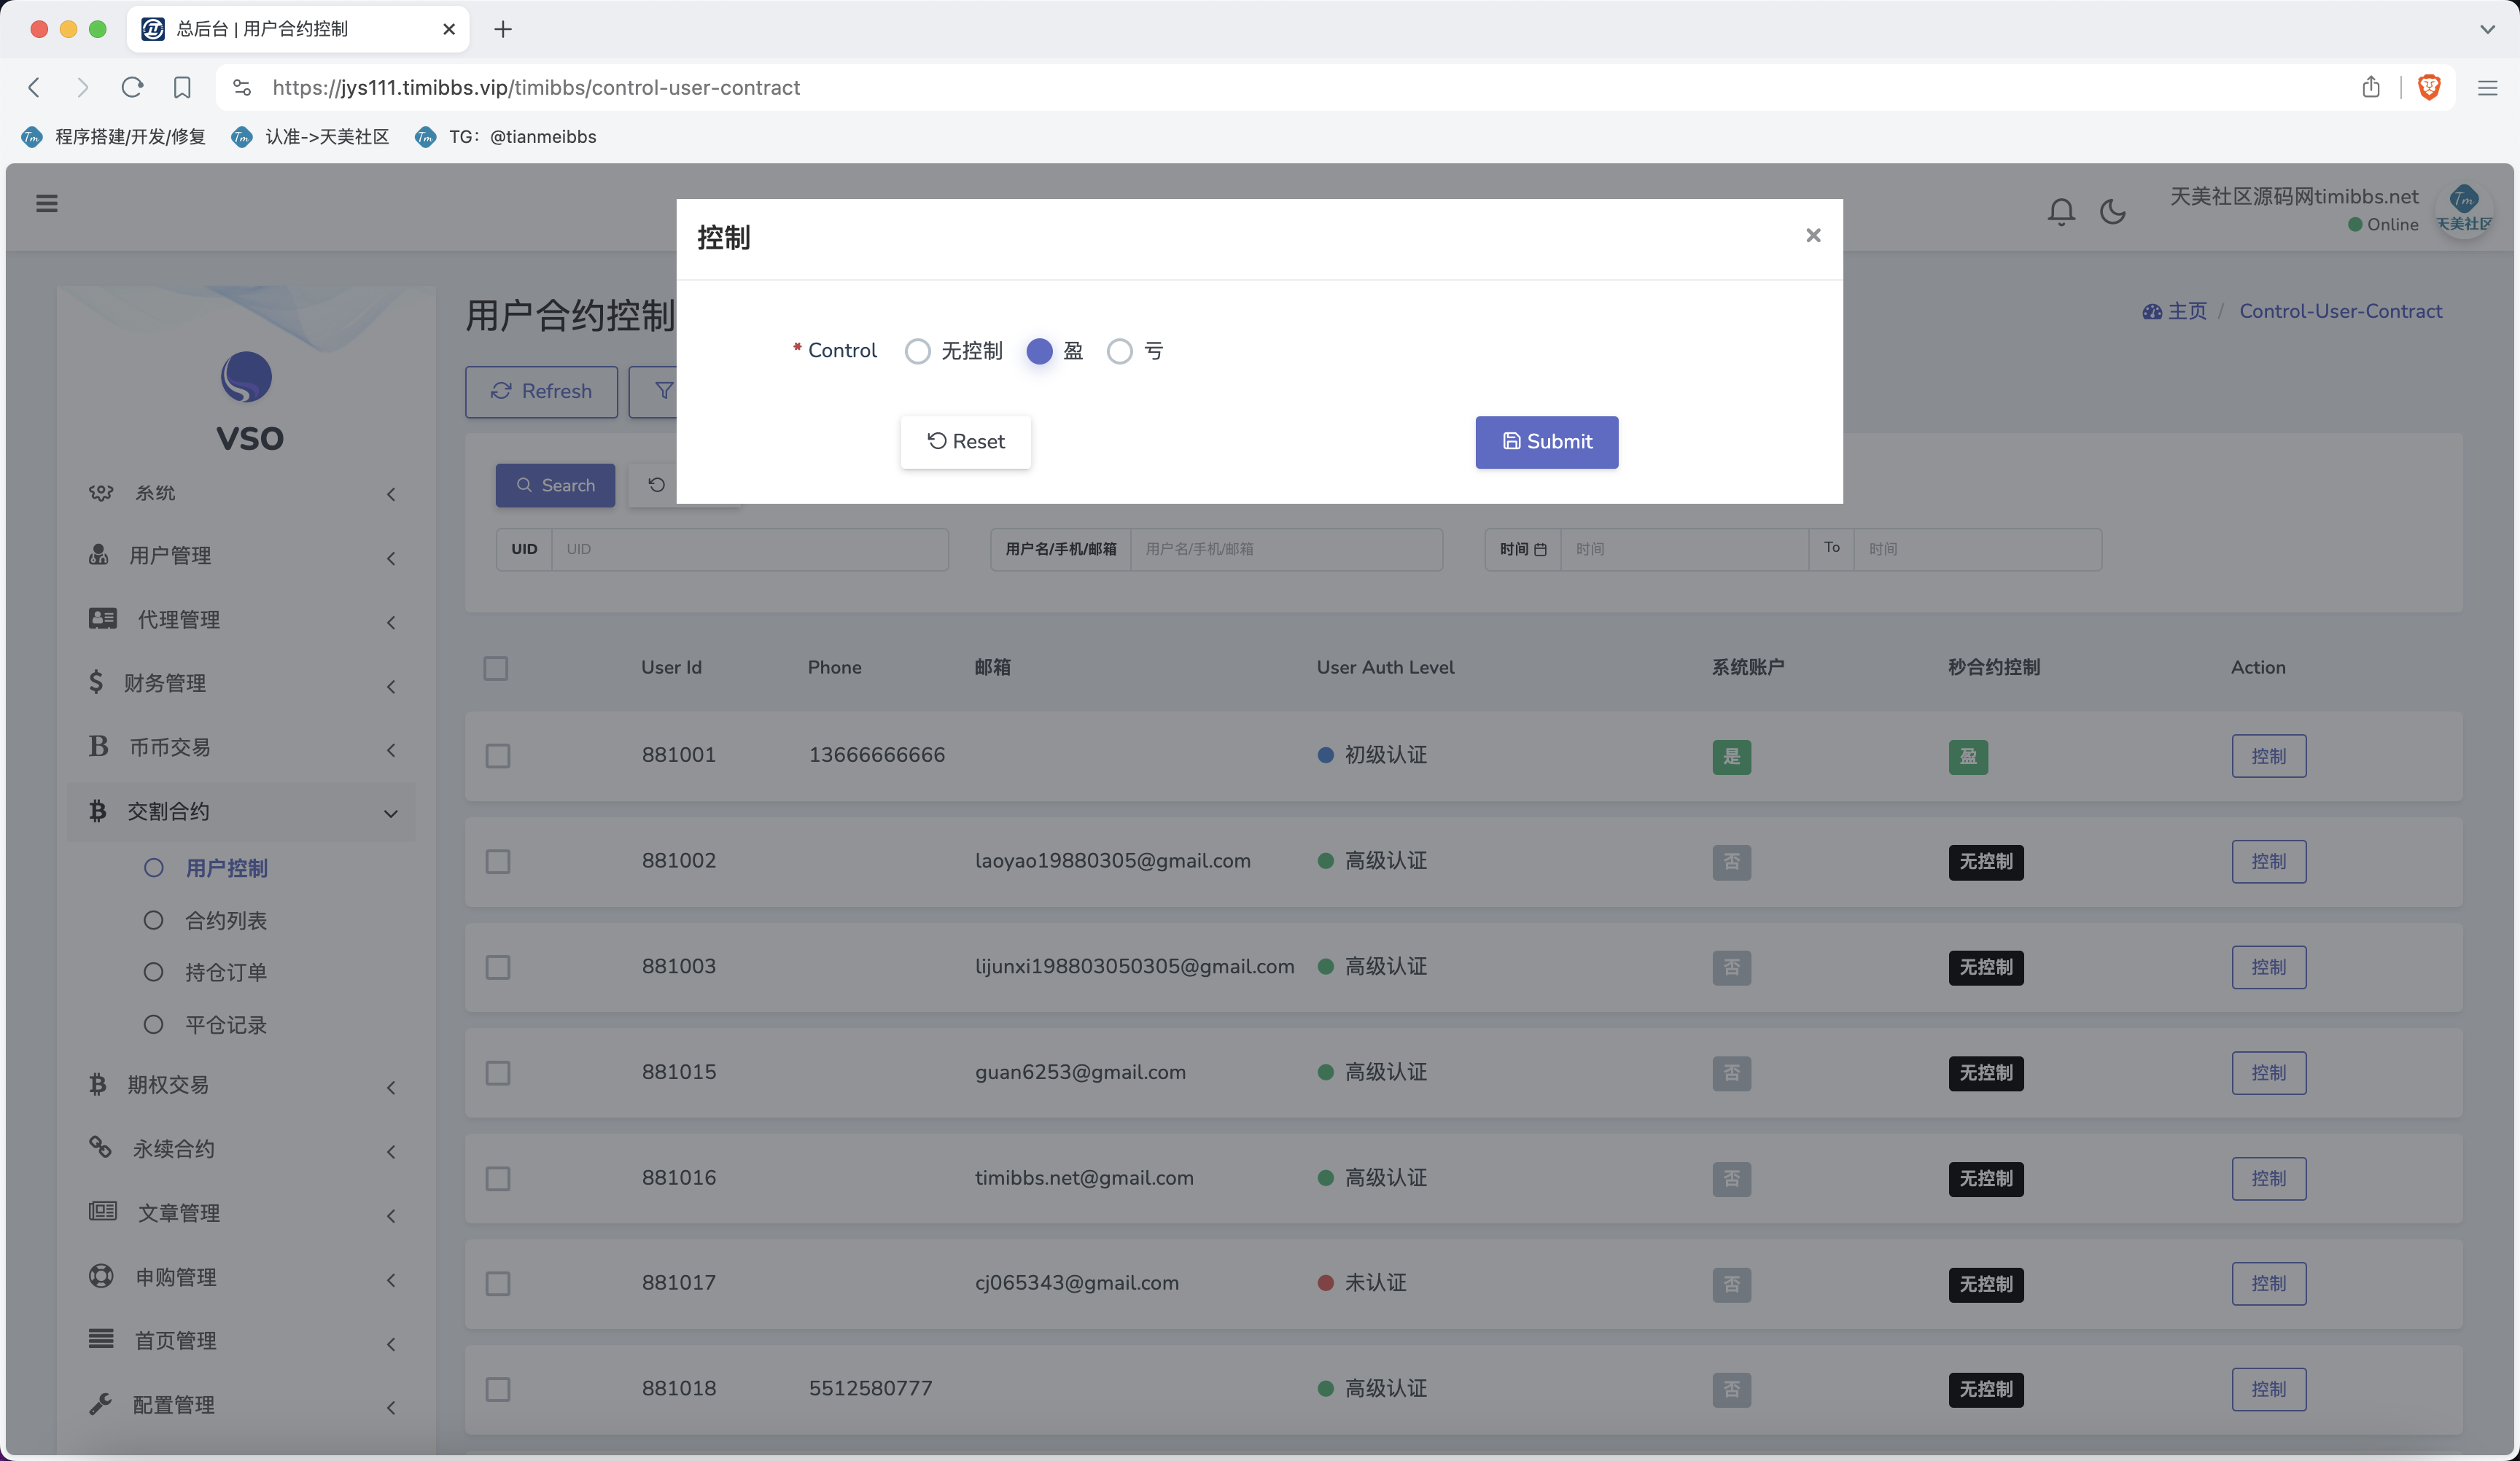Viewport: 2520px width, 1461px height.
Task: Click the hamburger sidebar menu icon
Action: 47,204
